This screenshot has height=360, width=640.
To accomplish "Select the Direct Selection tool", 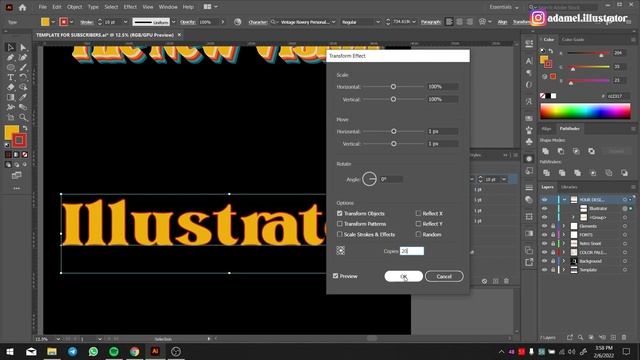I will (23, 47).
